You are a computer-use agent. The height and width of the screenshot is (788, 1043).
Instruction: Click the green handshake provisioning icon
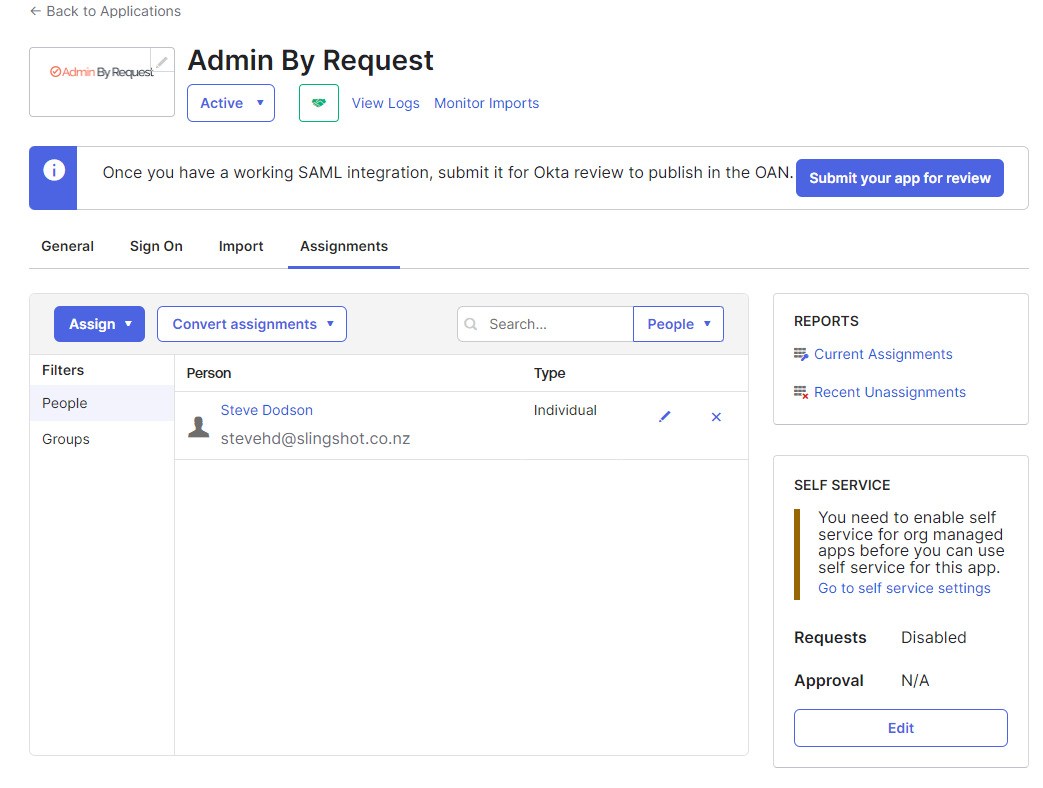[x=319, y=103]
